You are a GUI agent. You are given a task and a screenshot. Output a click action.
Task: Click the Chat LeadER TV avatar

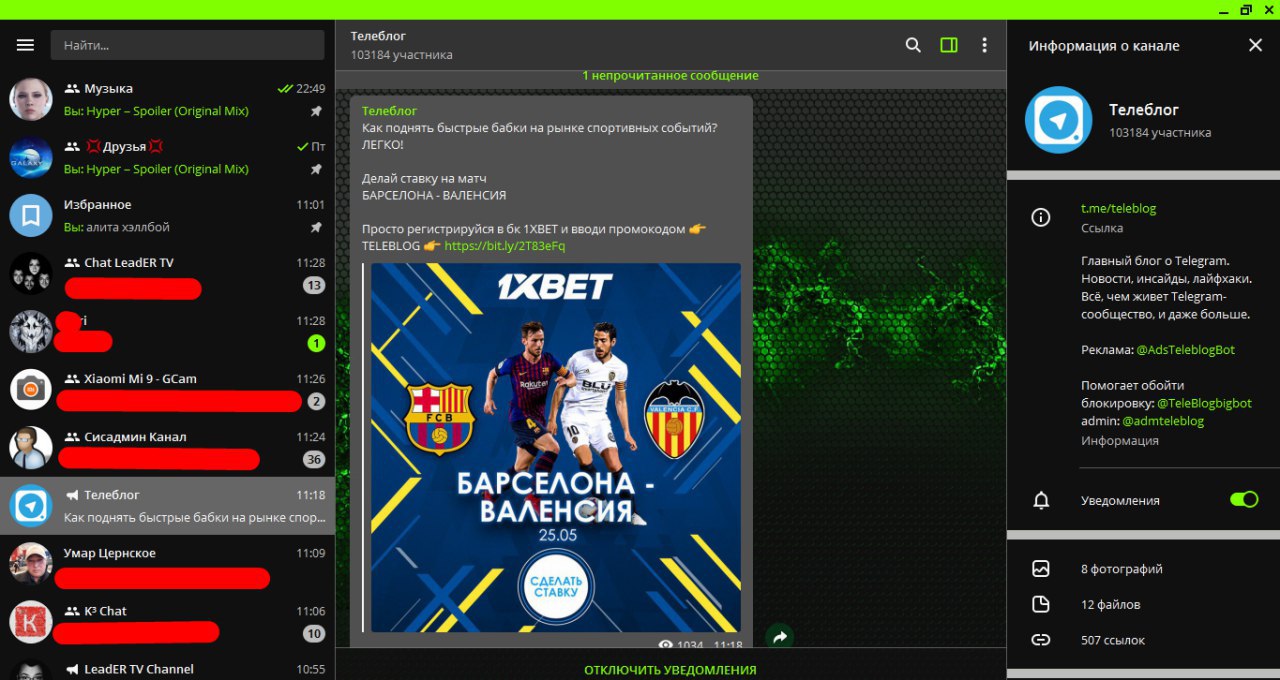[31, 273]
